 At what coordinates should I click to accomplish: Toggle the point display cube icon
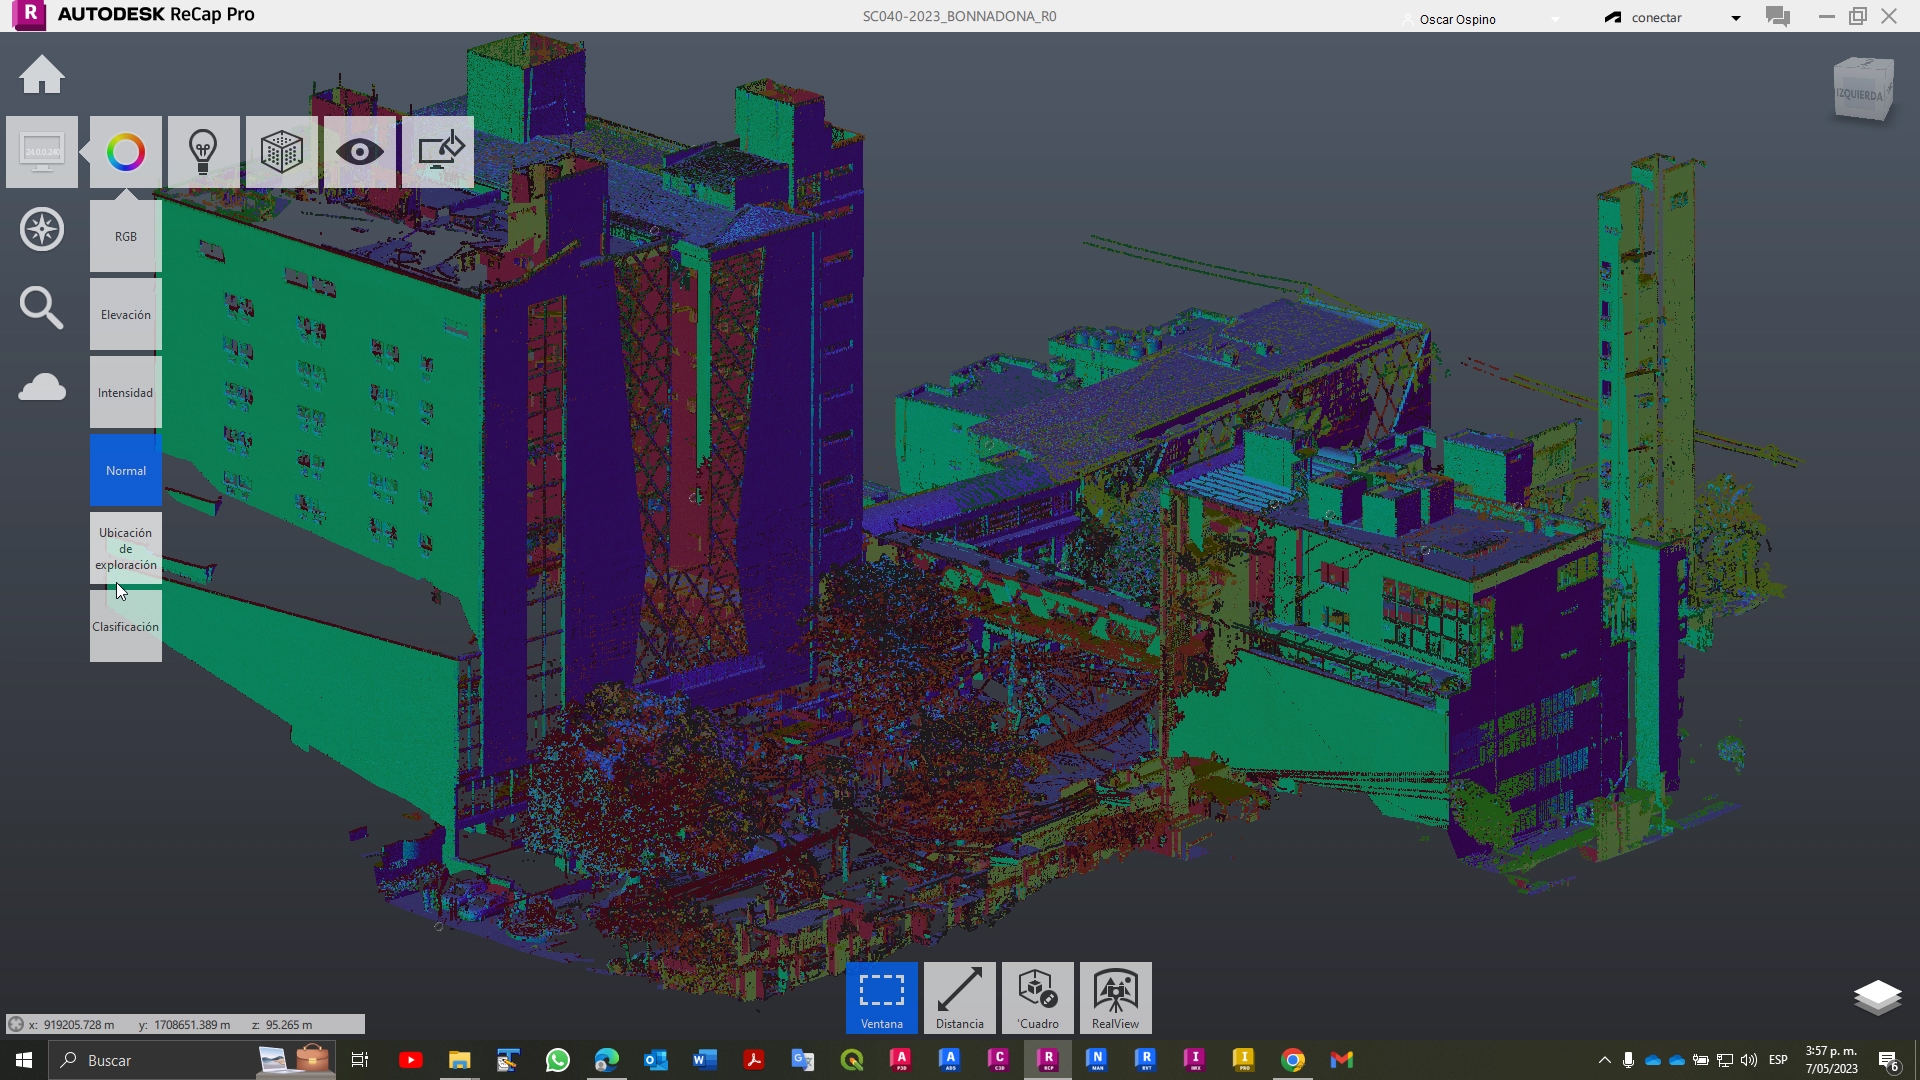[x=282, y=152]
